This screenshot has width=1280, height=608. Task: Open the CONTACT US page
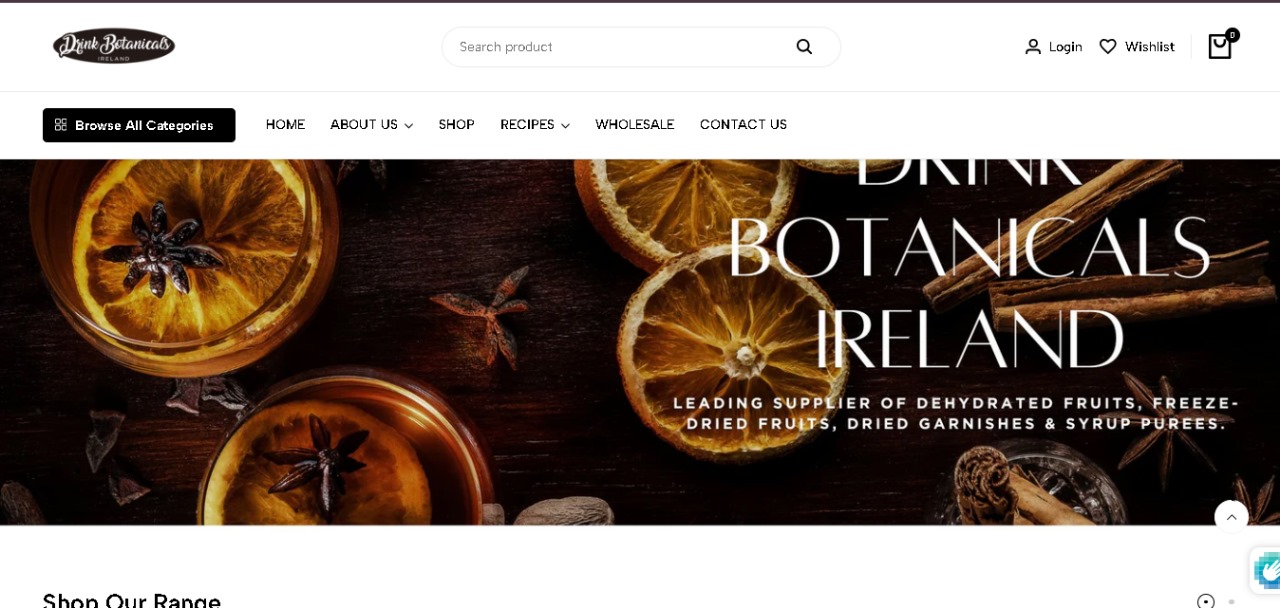(x=743, y=125)
